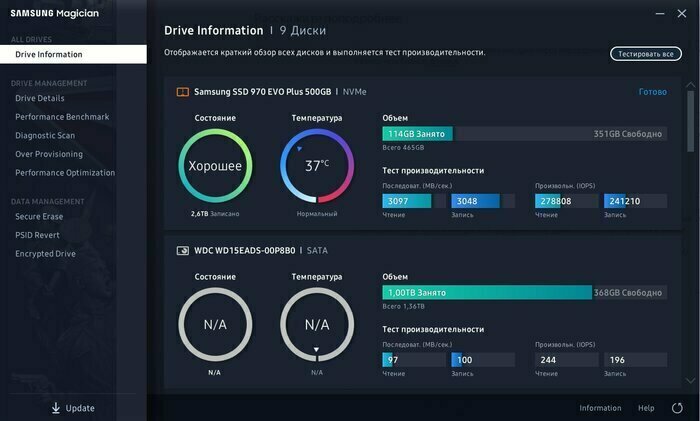Click WDC sequential read value 97

[393, 360]
